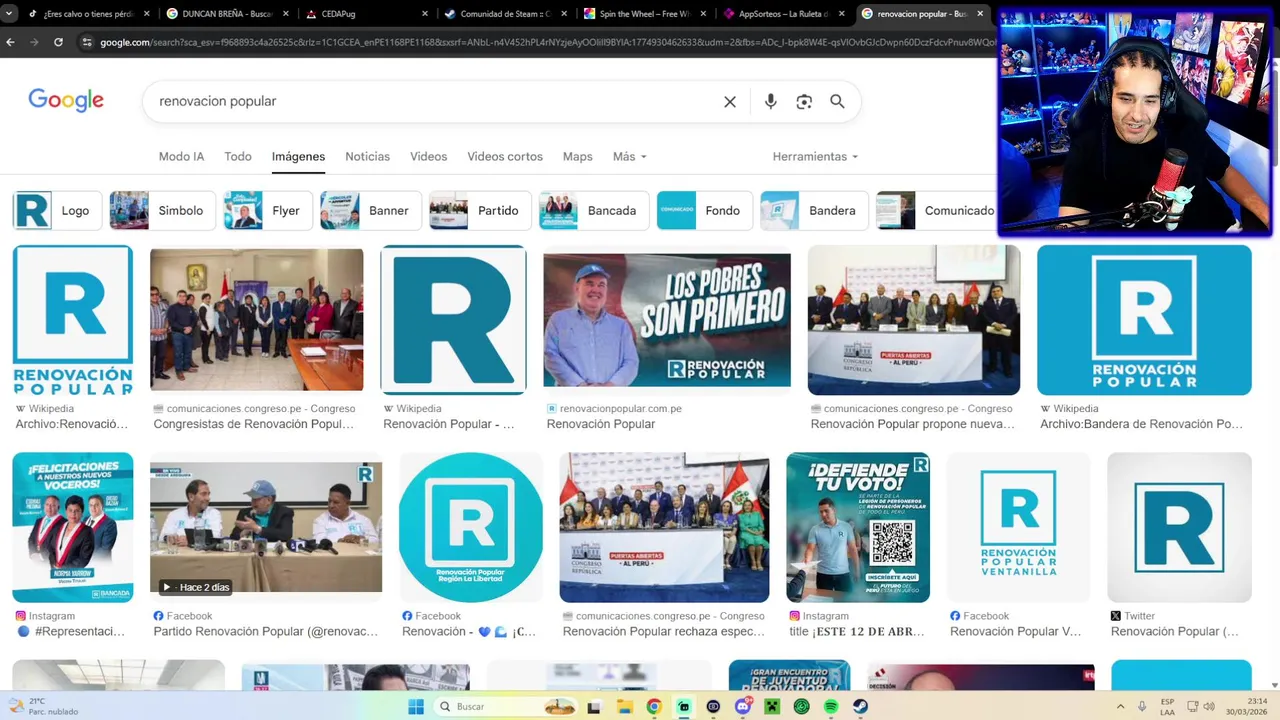Viewport: 1280px width, 720px height.
Task: Open Steam from the taskbar
Action: pyautogui.click(x=860, y=707)
